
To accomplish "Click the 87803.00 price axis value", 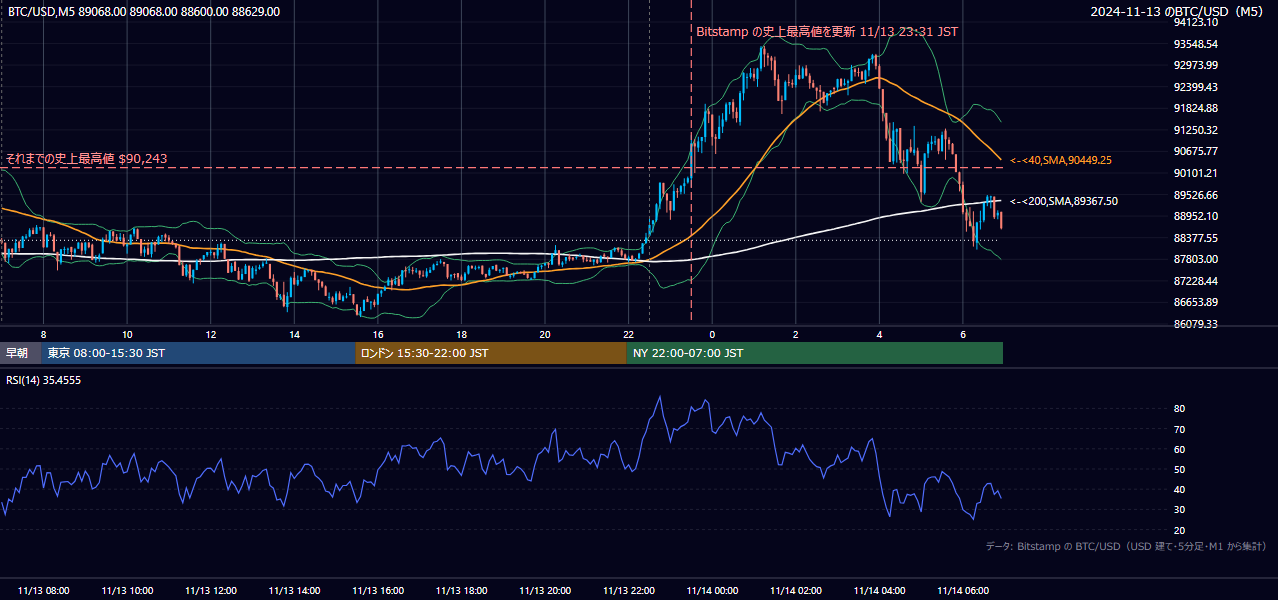I will coord(1196,259).
